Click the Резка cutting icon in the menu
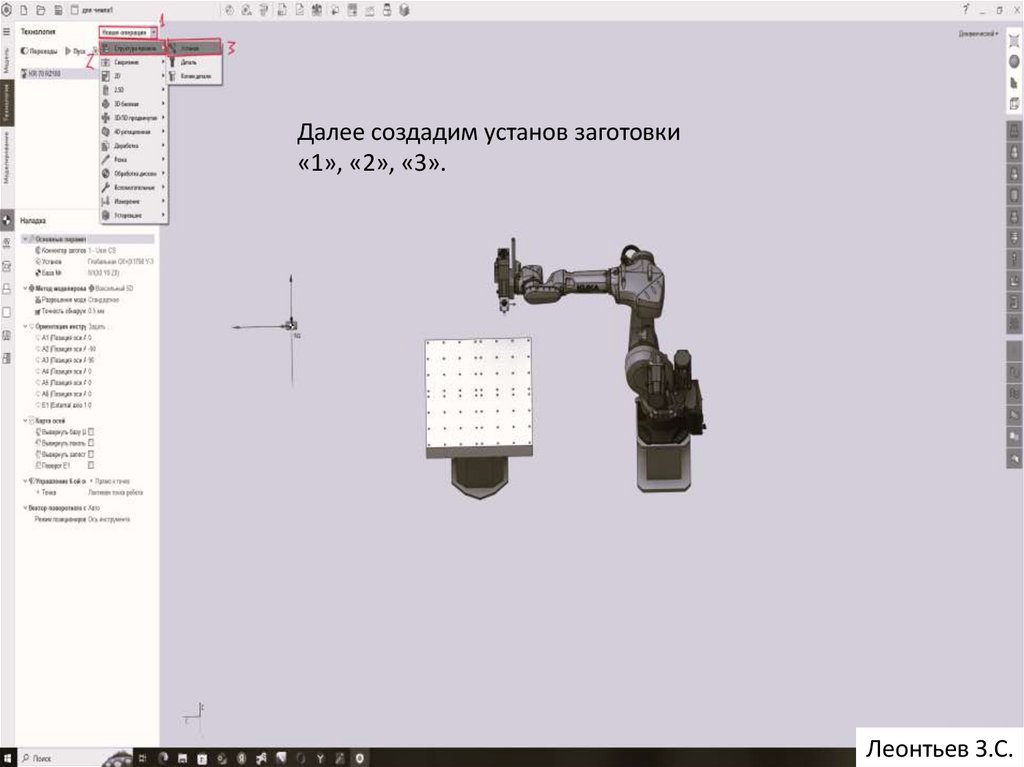The width and height of the screenshot is (1024, 767). coord(106,159)
